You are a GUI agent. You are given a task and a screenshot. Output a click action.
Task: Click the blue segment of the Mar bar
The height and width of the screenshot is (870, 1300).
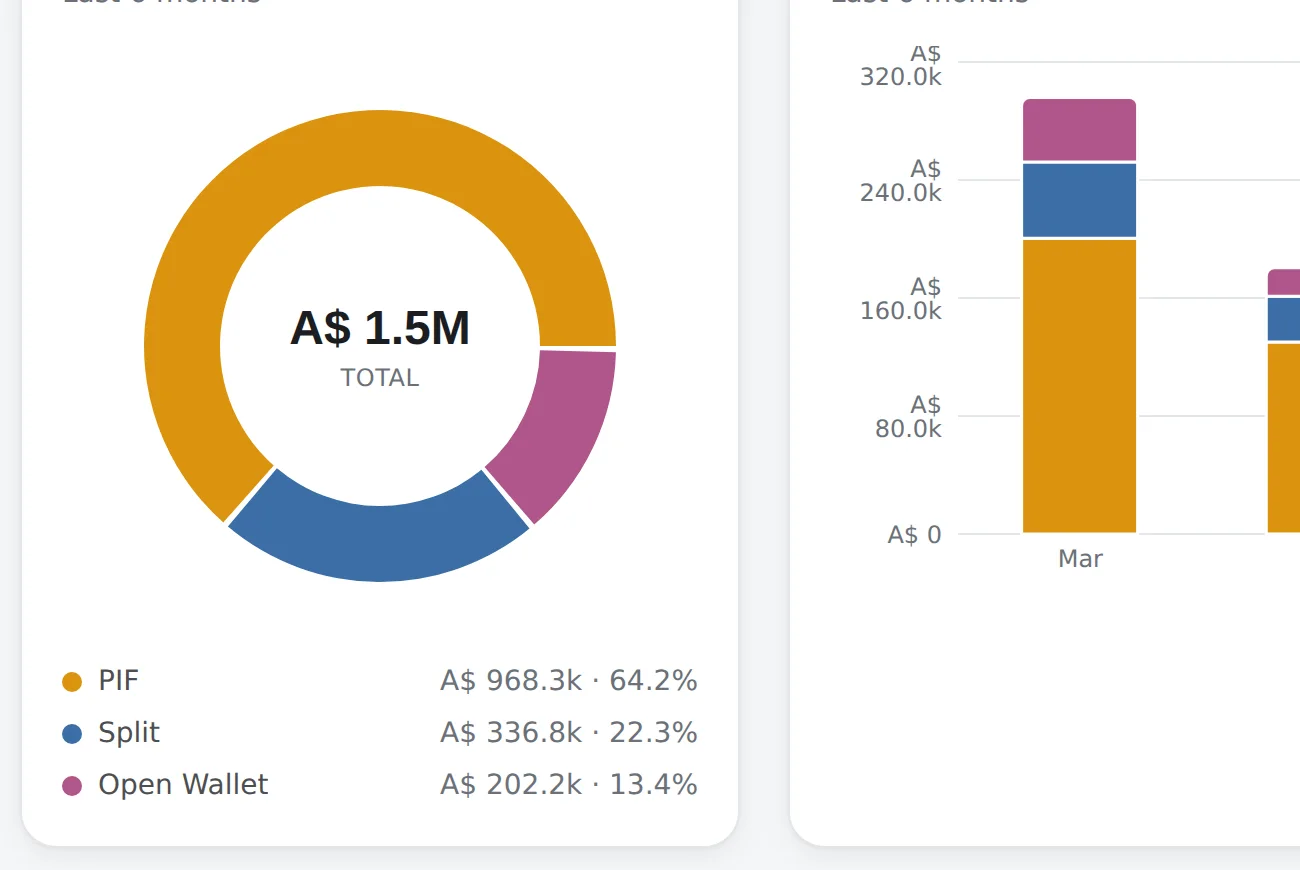(x=1080, y=200)
